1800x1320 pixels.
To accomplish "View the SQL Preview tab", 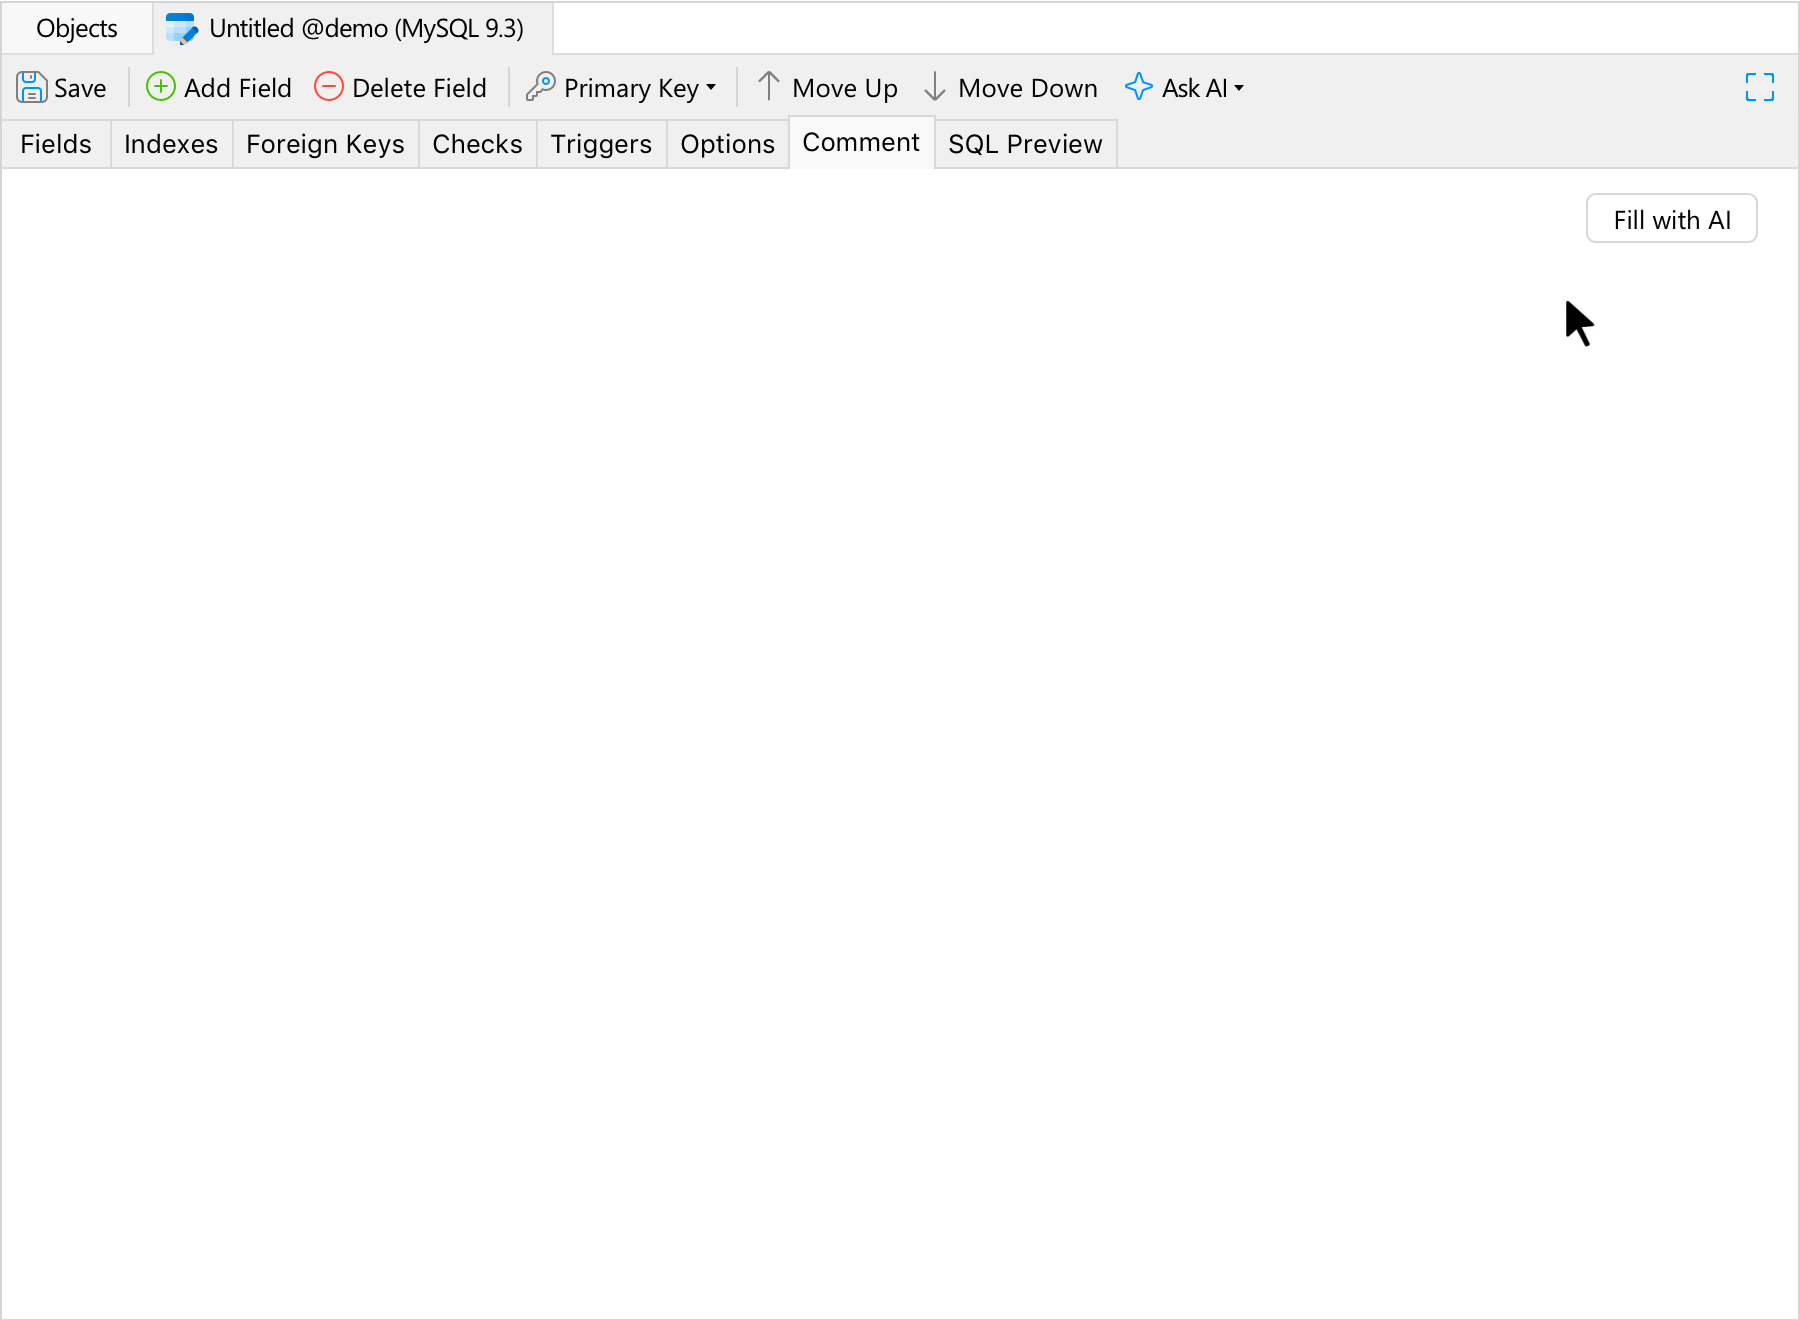I will pos(1026,144).
